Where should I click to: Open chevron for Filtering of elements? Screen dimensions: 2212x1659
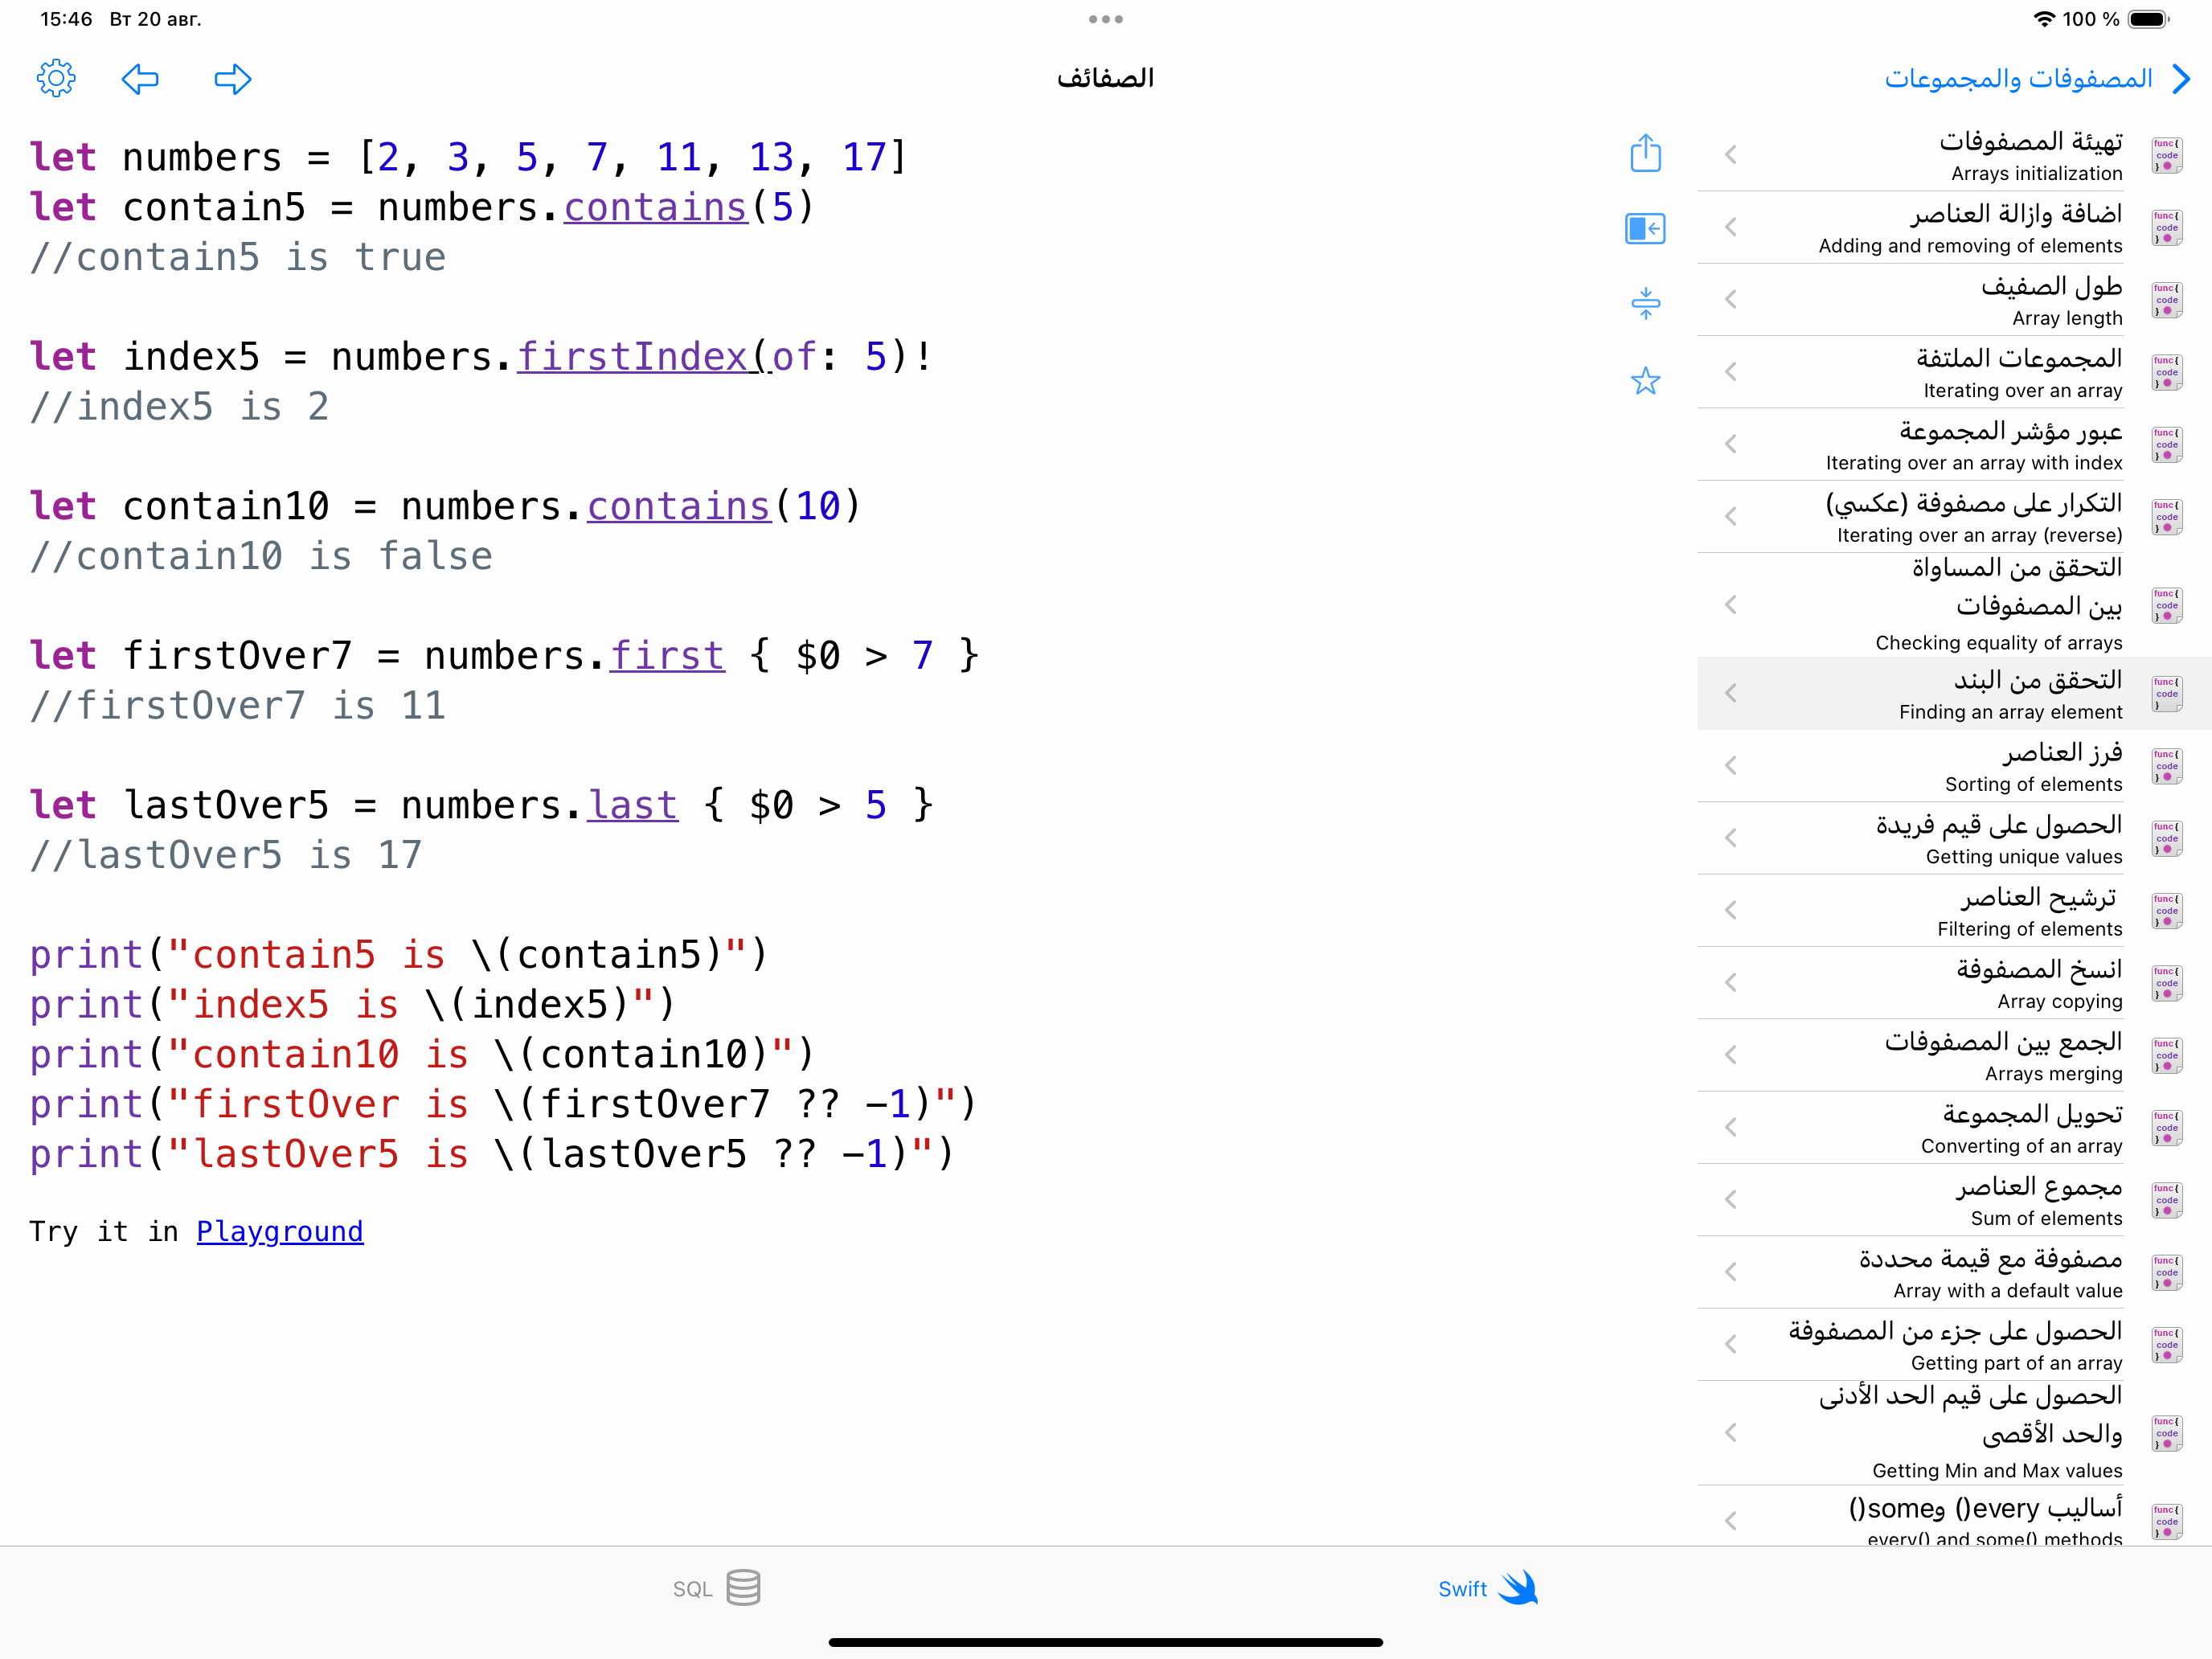[1731, 910]
